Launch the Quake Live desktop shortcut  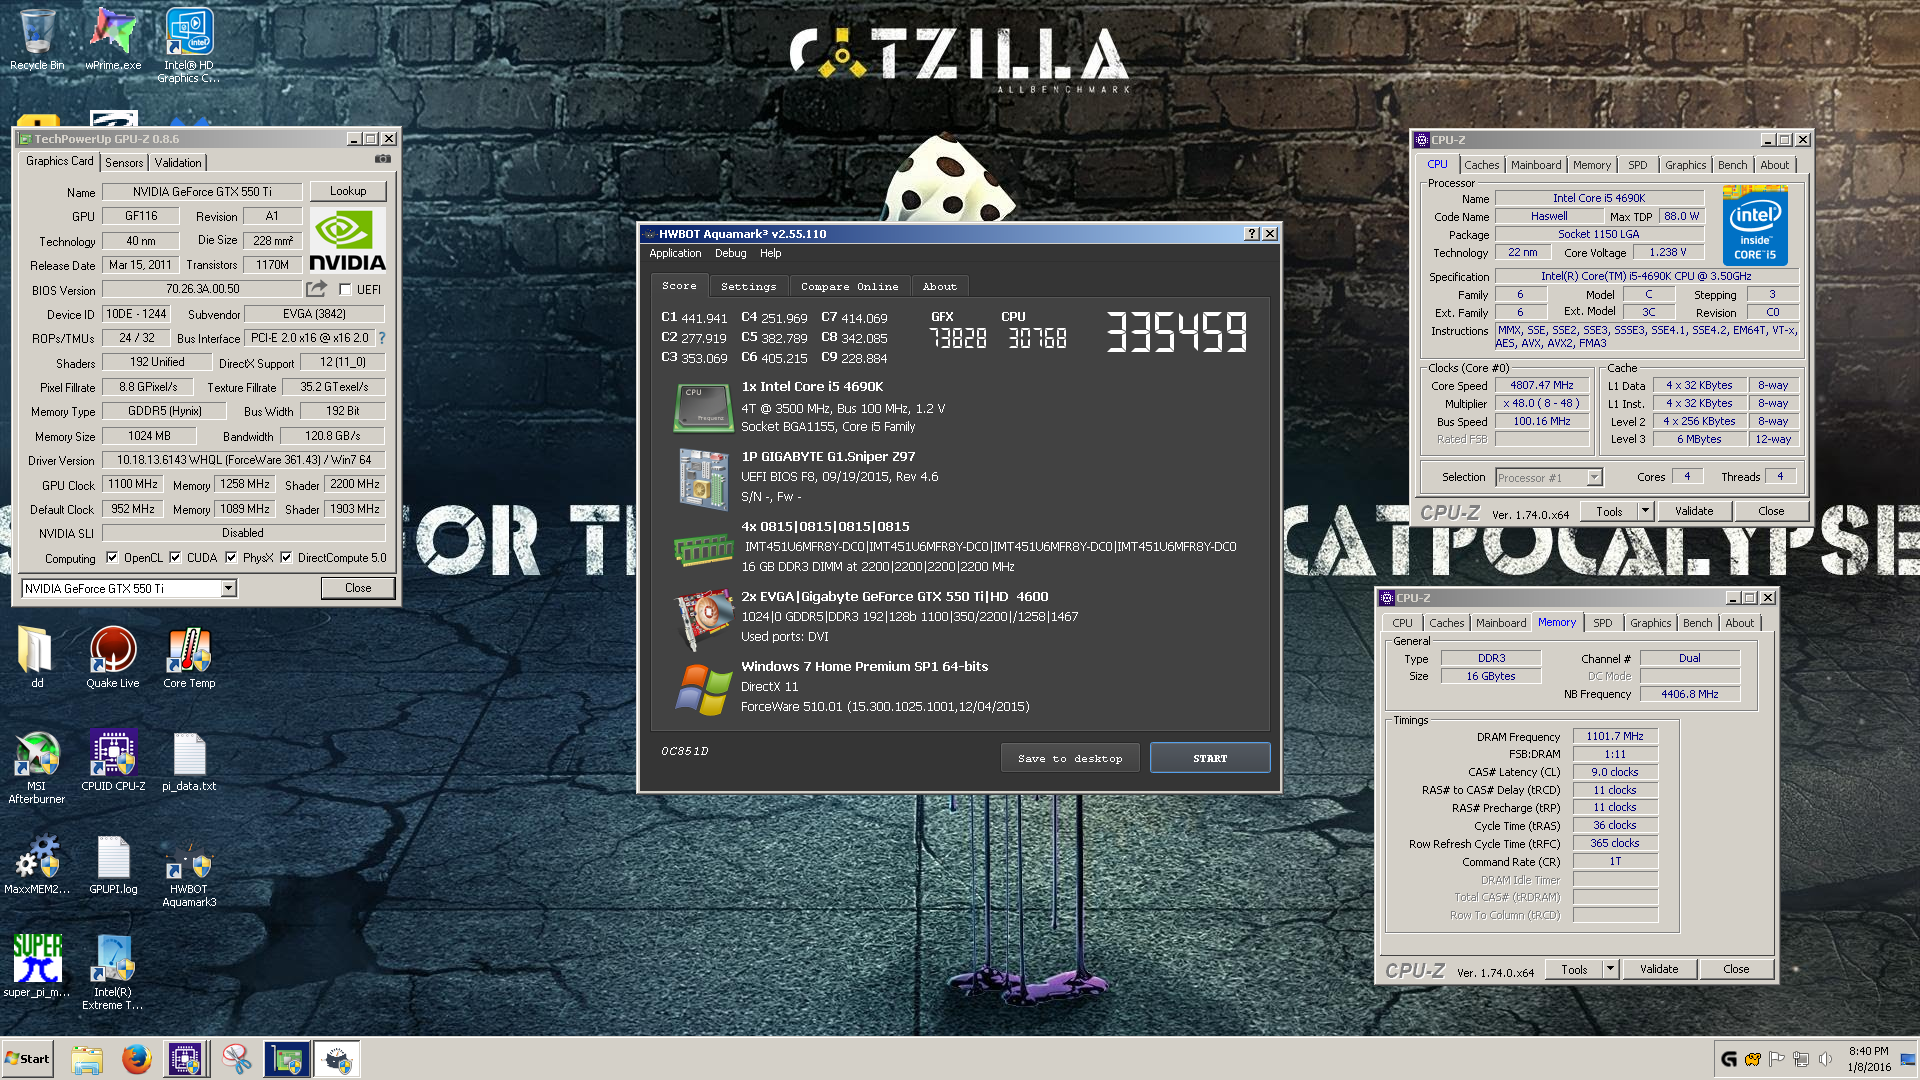tap(113, 657)
